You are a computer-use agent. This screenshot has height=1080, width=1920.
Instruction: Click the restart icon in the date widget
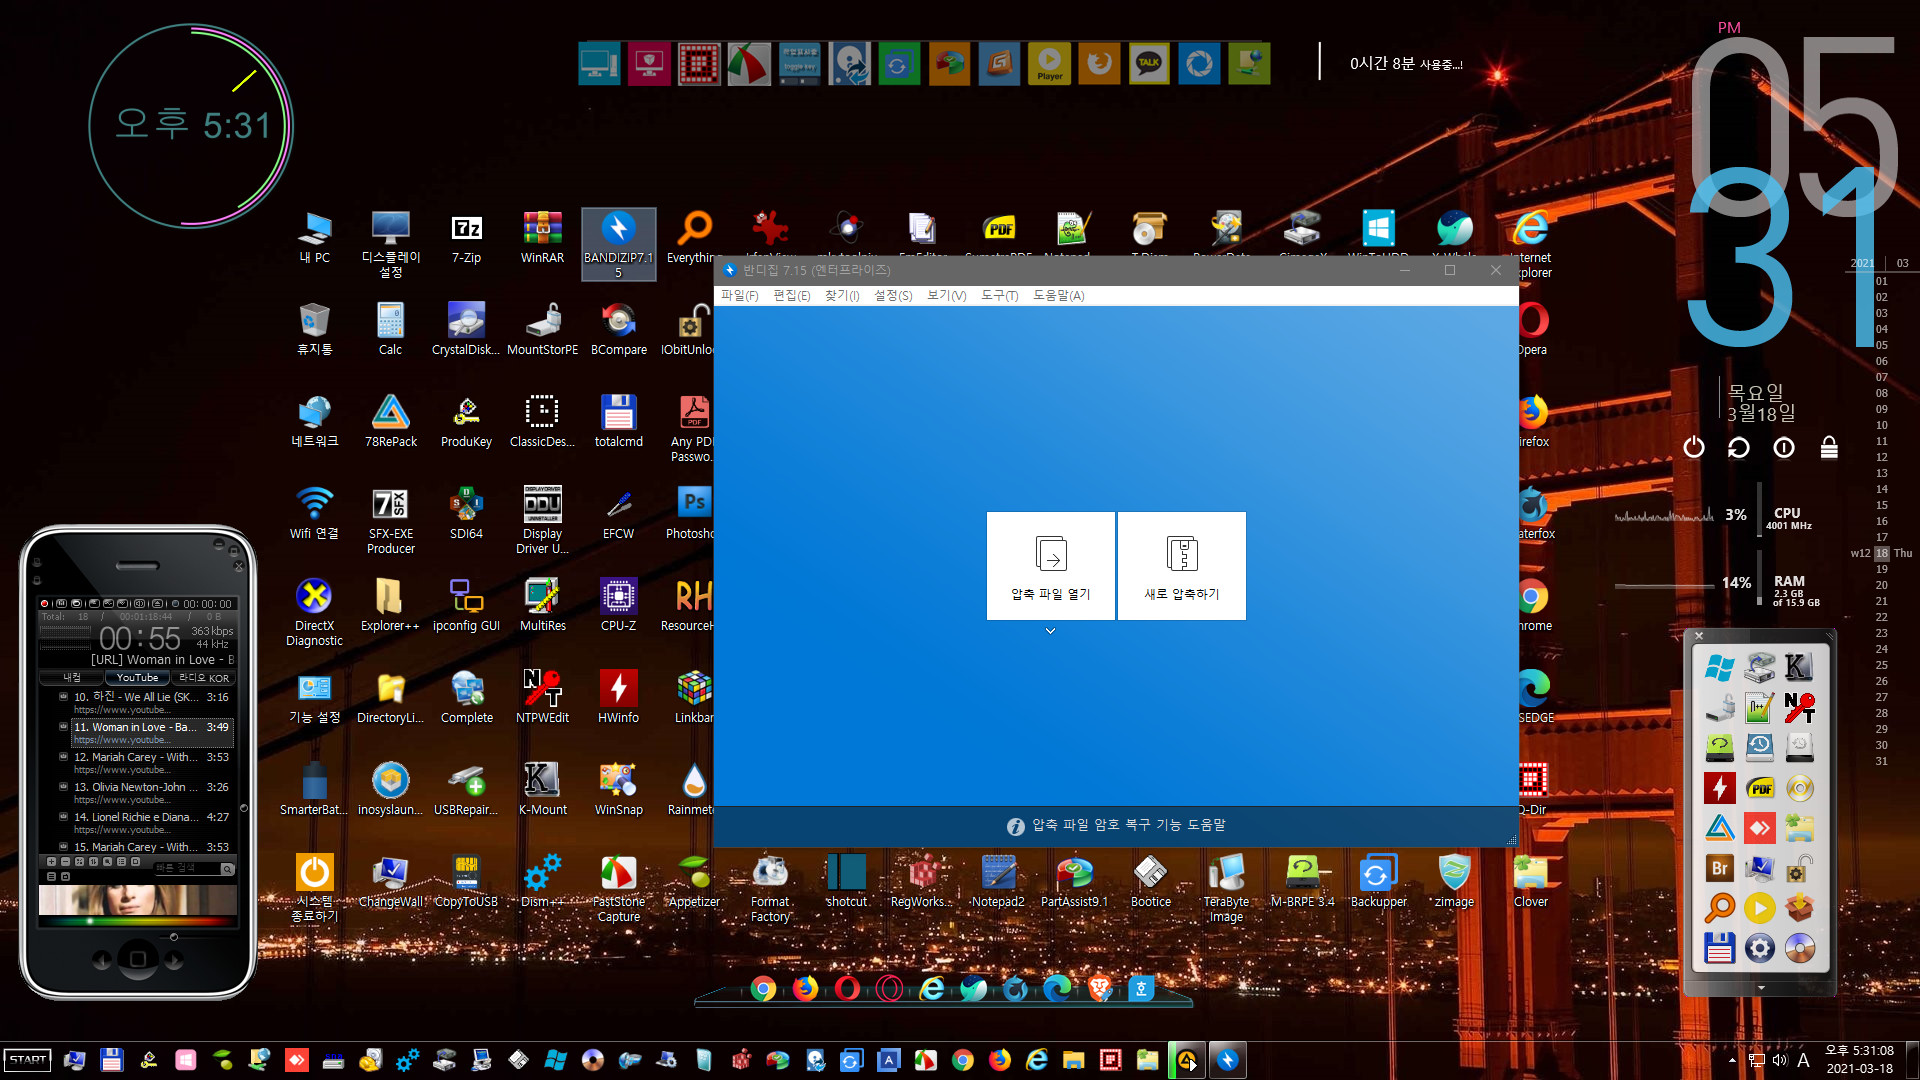point(1738,447)
